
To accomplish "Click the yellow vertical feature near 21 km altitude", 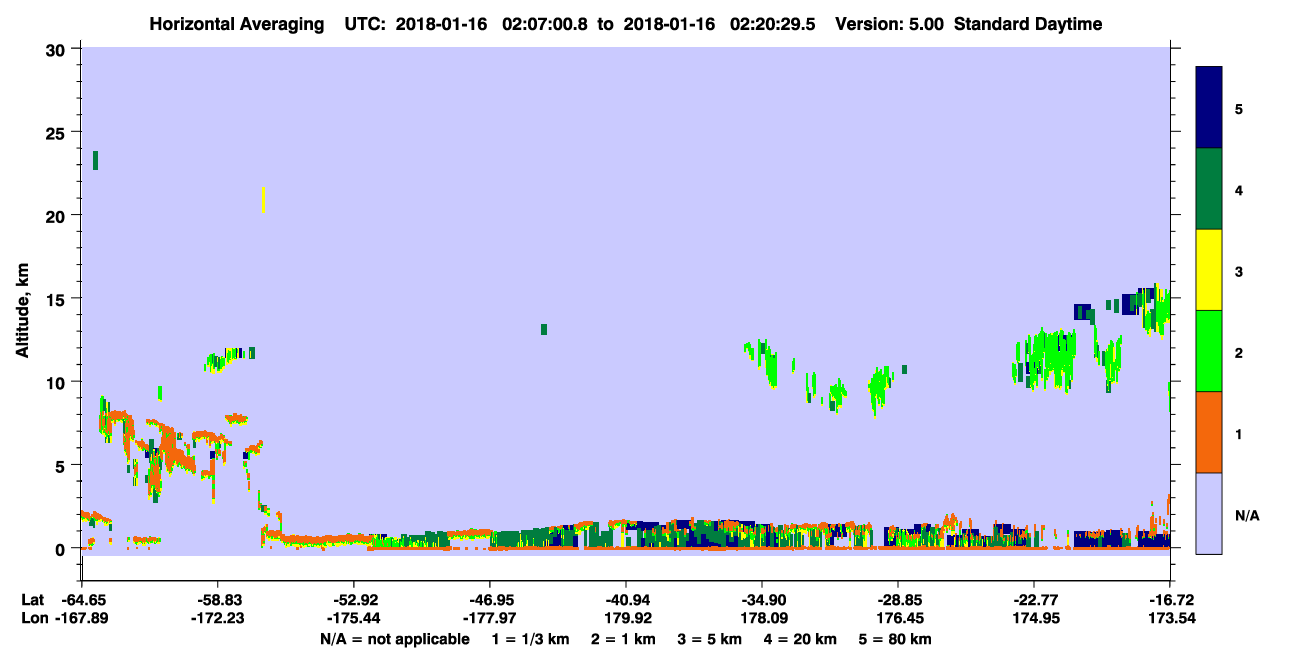I will (x=264, y=200).
